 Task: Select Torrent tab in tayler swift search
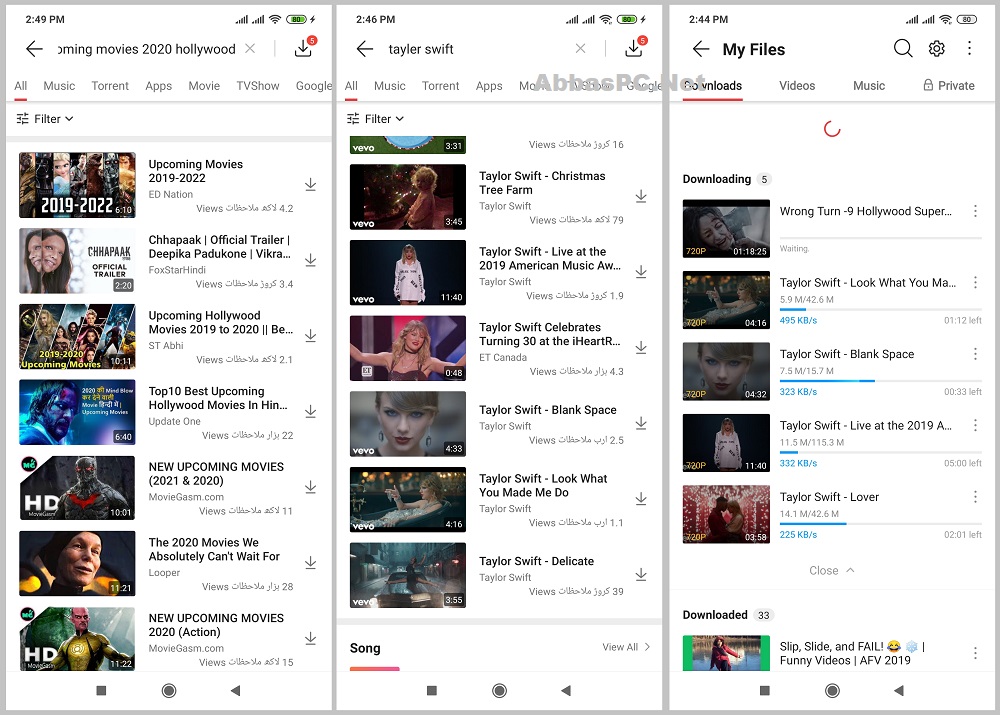440,85
